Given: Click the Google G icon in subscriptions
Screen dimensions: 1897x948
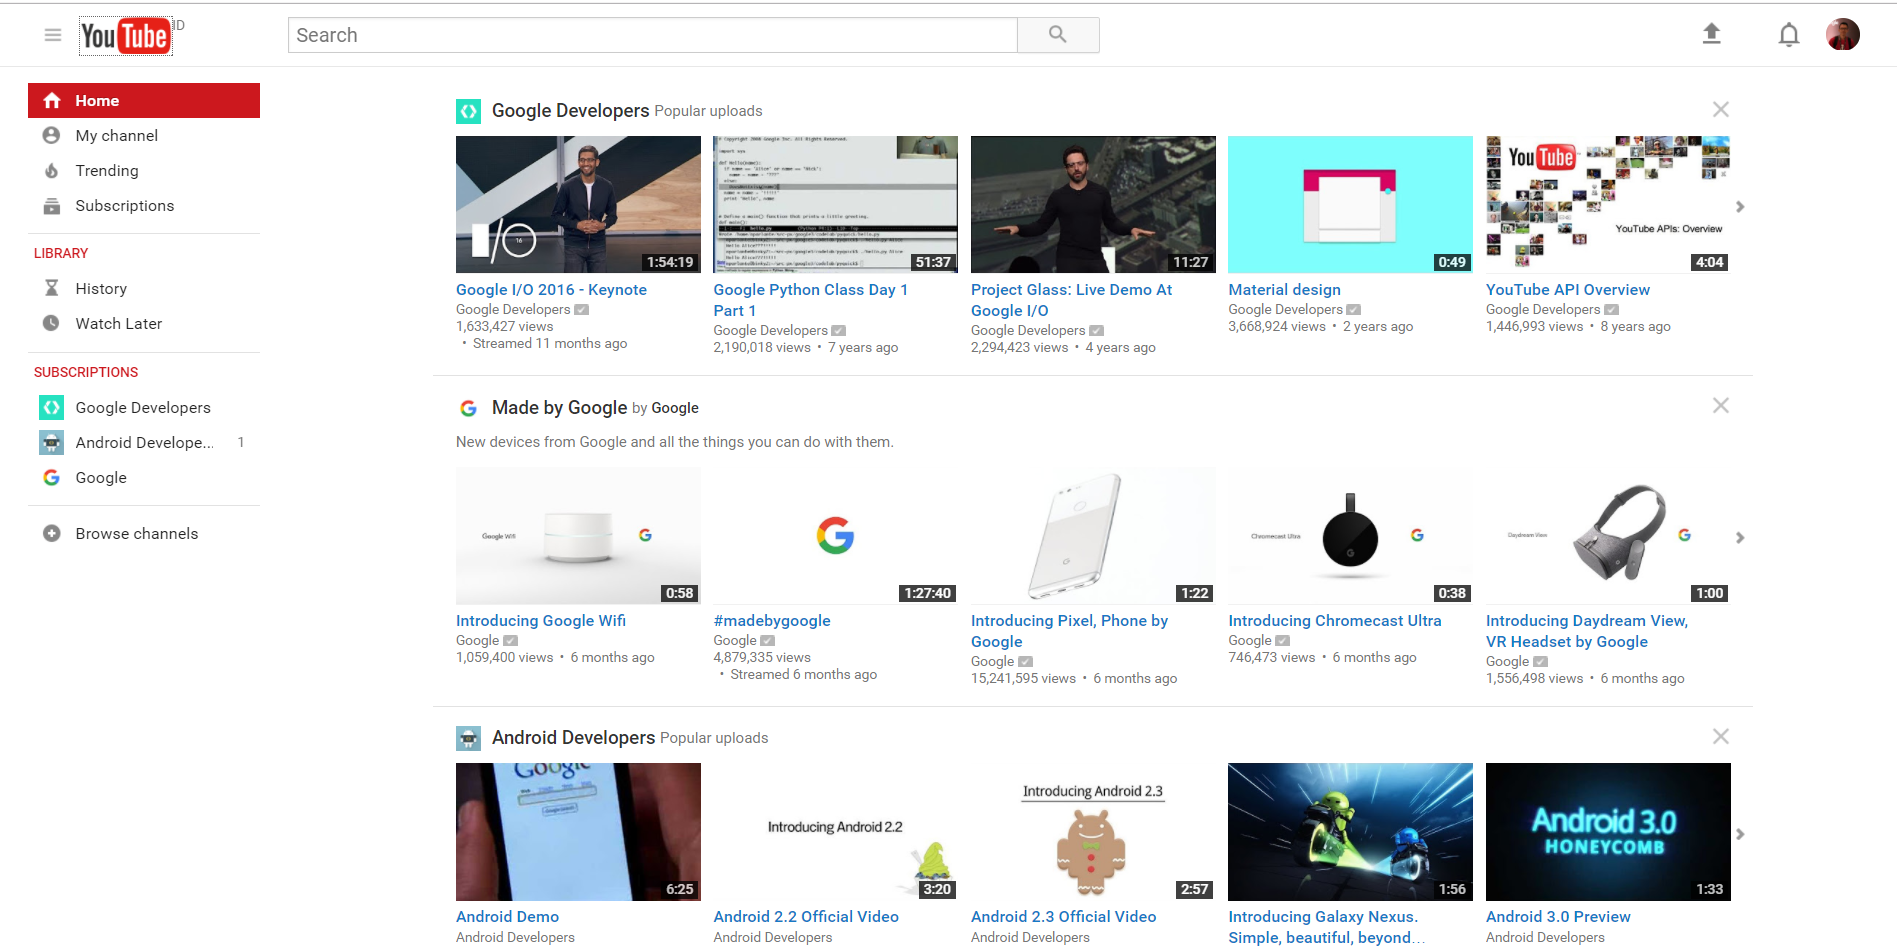Looking at the screenshot, I should click(51, 477).
